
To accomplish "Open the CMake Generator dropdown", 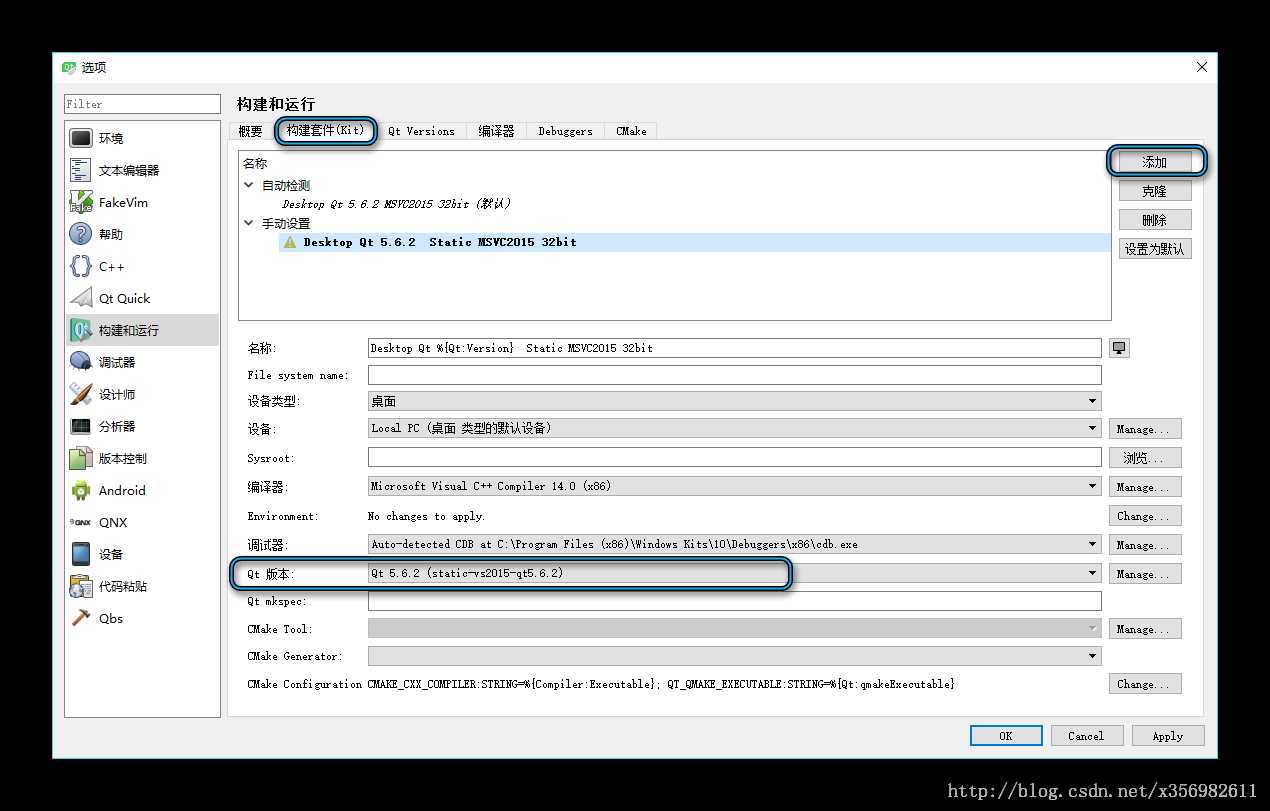I will pyautogui.click(x=735, y=656).
